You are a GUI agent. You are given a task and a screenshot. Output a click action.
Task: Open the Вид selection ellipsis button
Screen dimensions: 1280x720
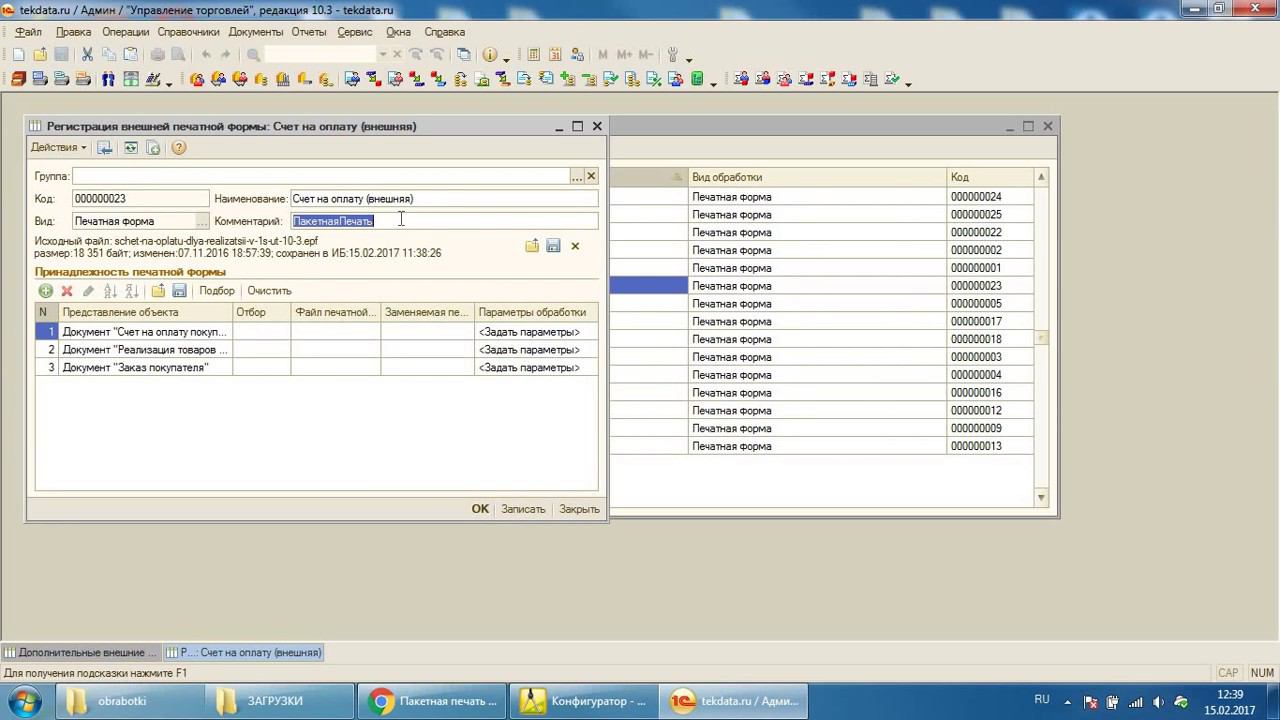pyautogui.click(x=202, y=221)
